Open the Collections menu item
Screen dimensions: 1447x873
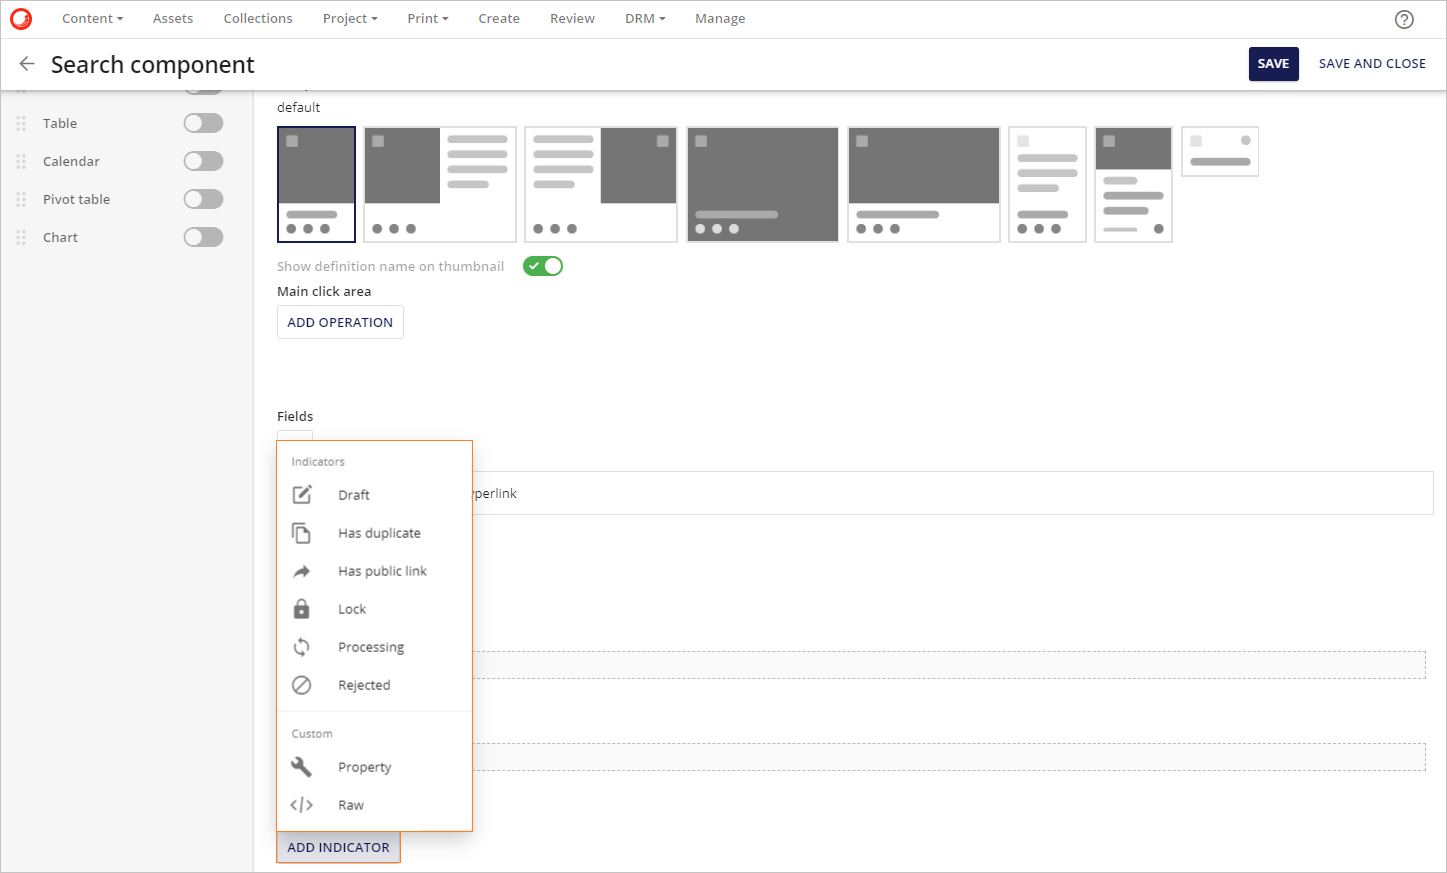[258, 19]
